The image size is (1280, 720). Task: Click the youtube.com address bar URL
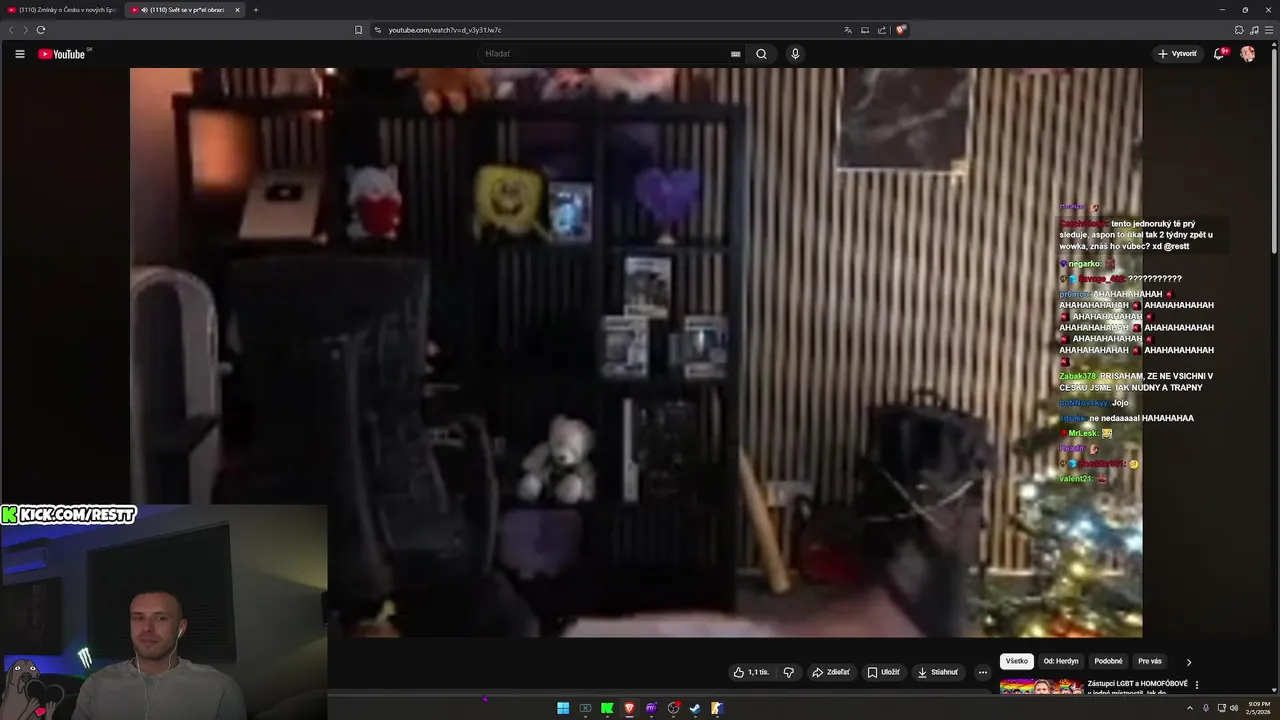click(x=445, y=30)
